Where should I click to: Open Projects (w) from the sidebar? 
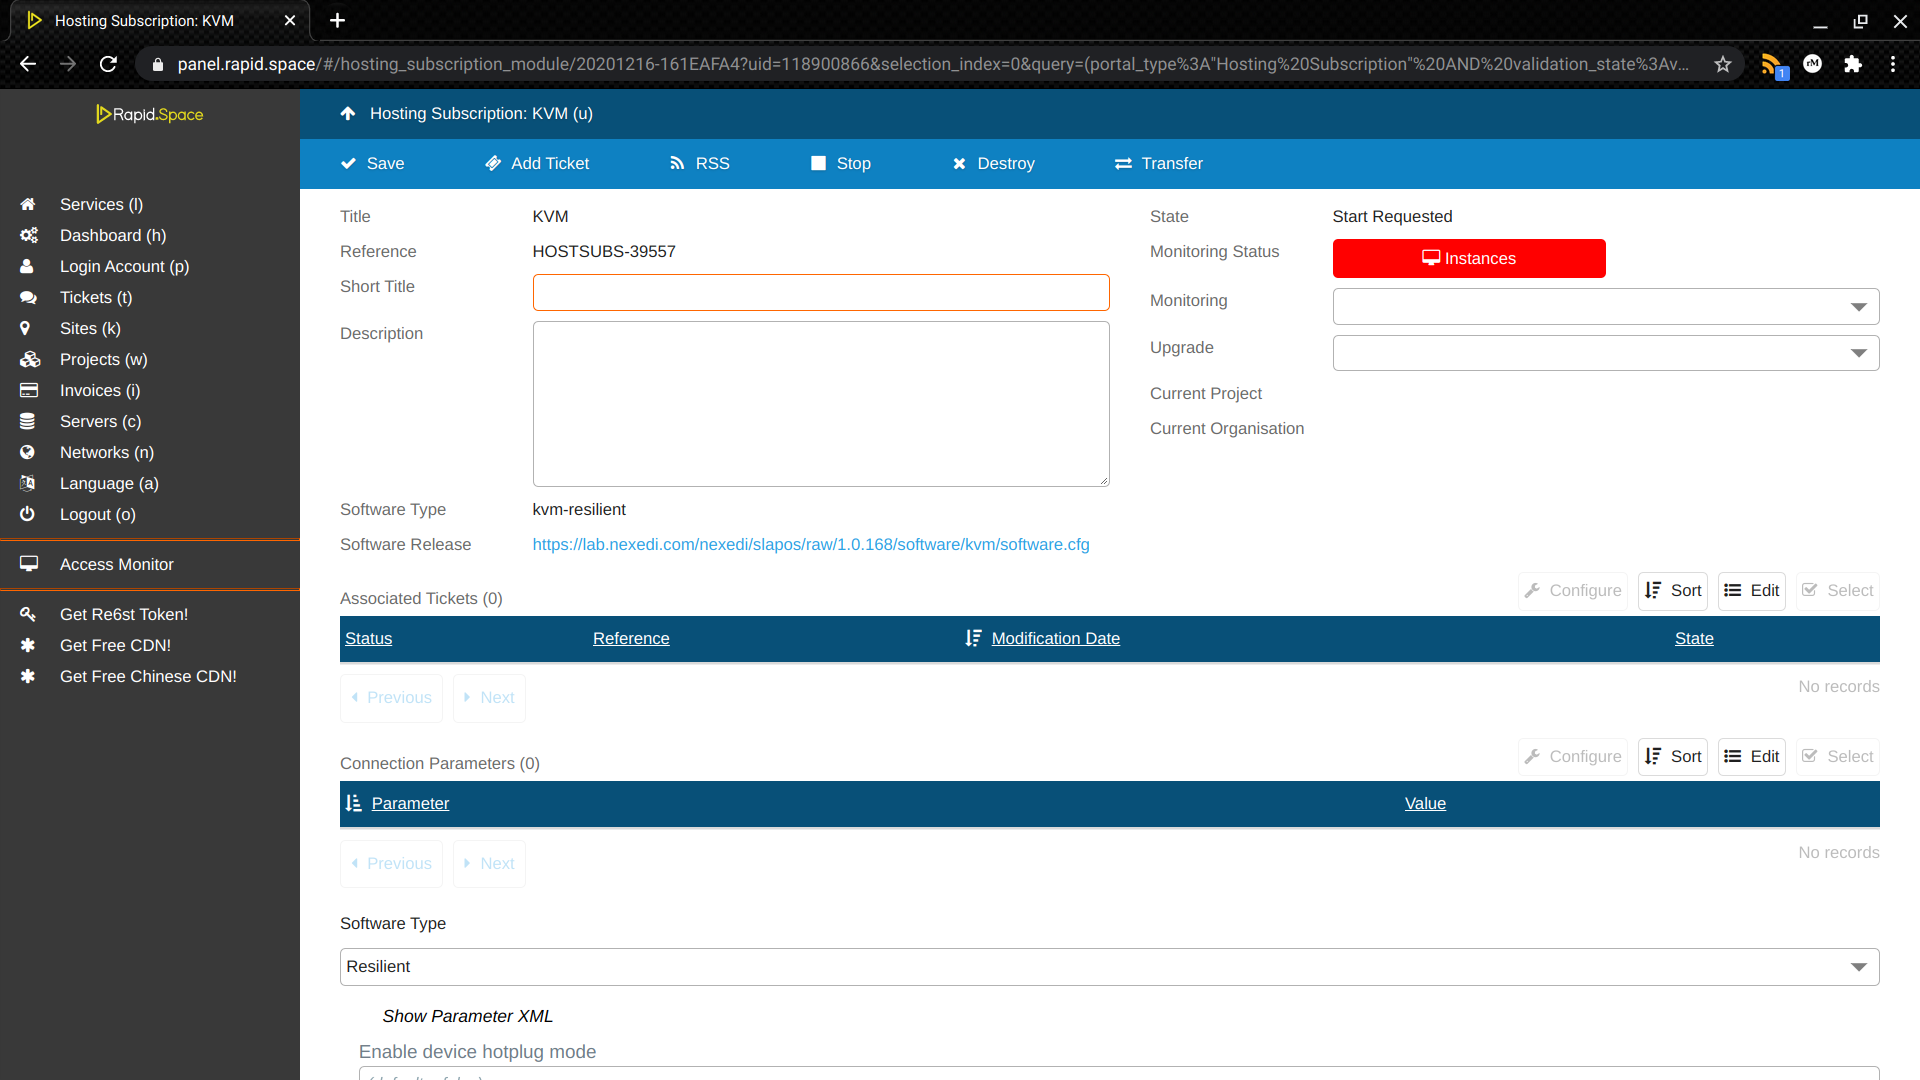103,359
